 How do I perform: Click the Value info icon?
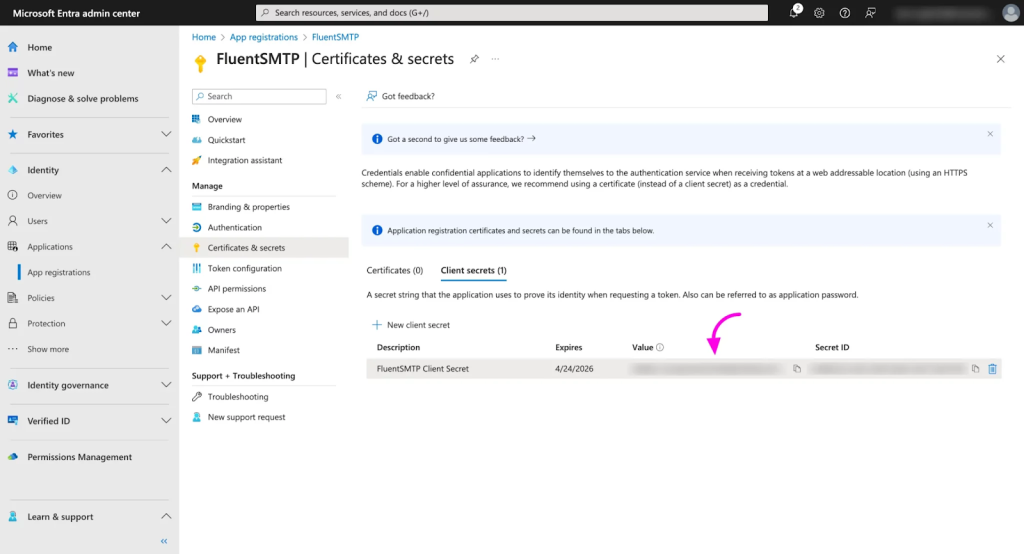[x=660, y=348]
